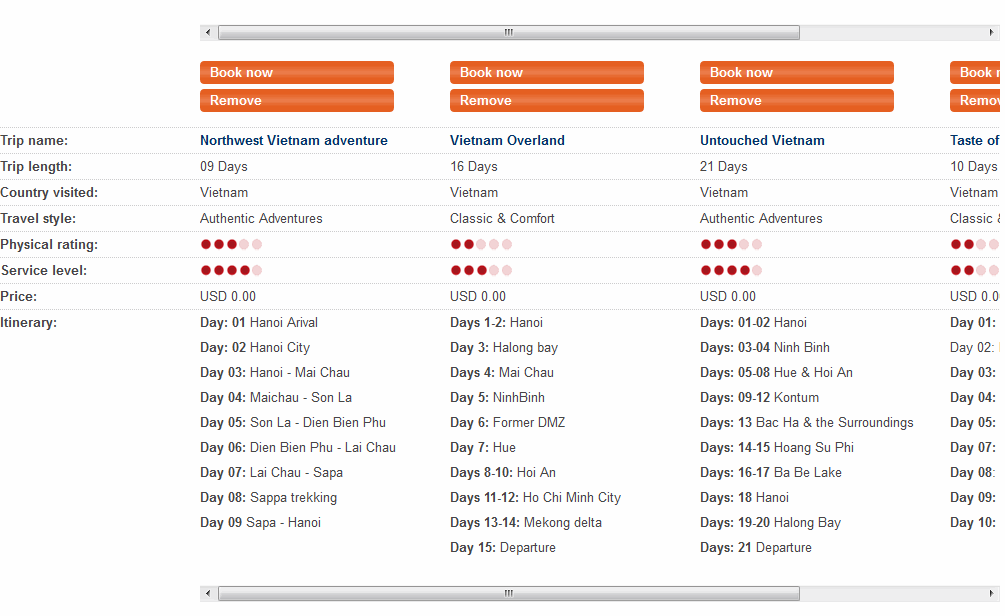The width and height of the screenshot is (1005, 616).
Task: Click 'Authentic Adventures' under Northwest Vietnam adventure
Action: (x=261, y=219)
